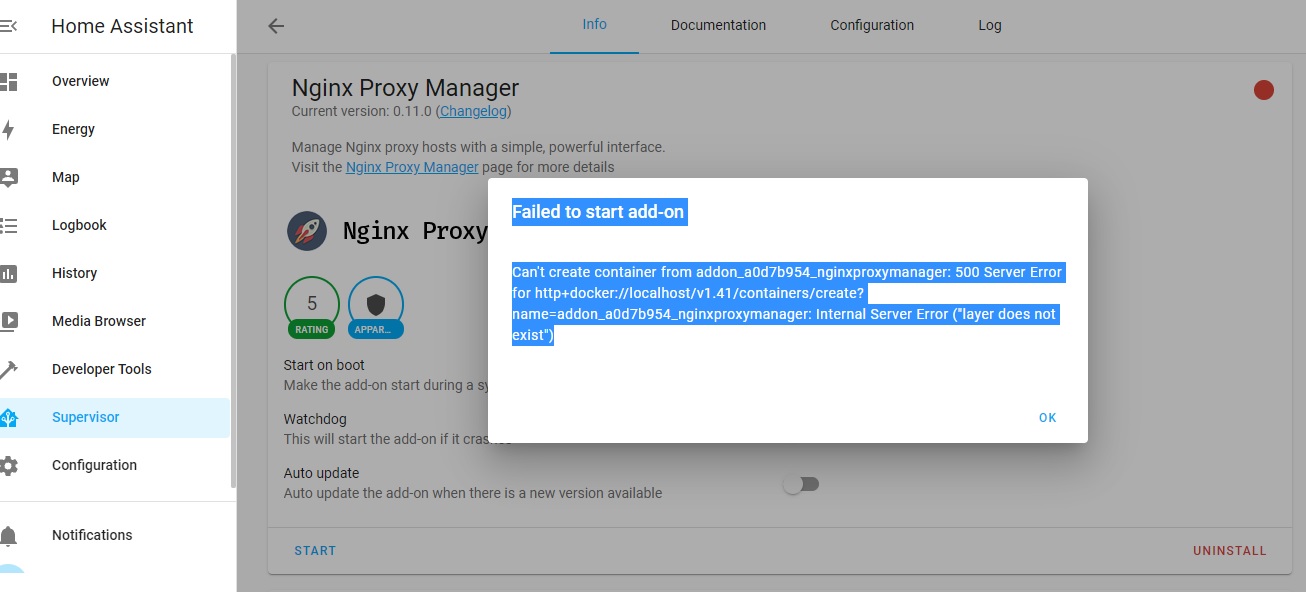Open the Media Browser
Image resolution: width=1306 pixels, height=592 pixels.
(x=97, y=321)
